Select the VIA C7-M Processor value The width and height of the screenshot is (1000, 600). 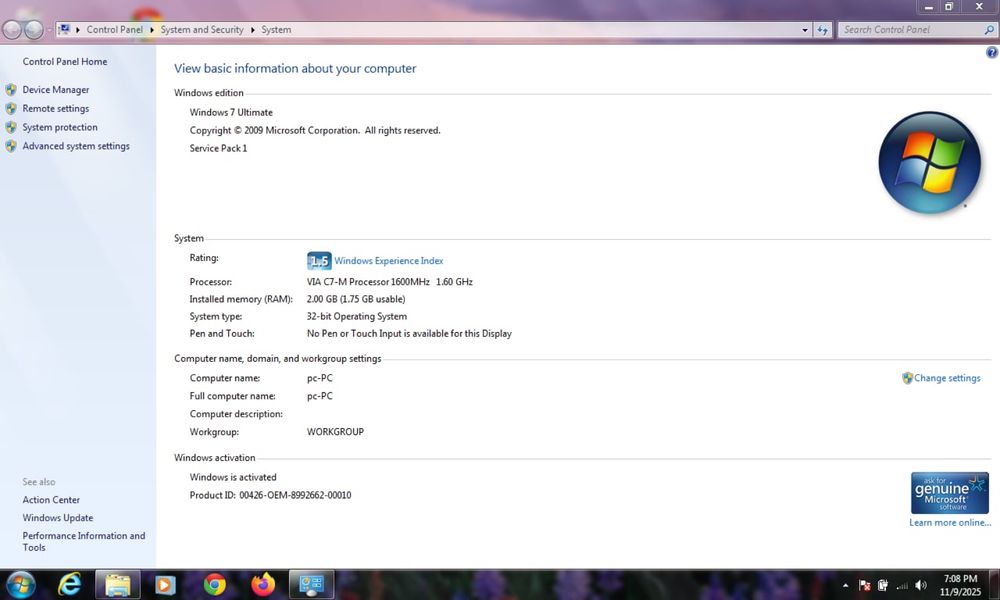390,282
